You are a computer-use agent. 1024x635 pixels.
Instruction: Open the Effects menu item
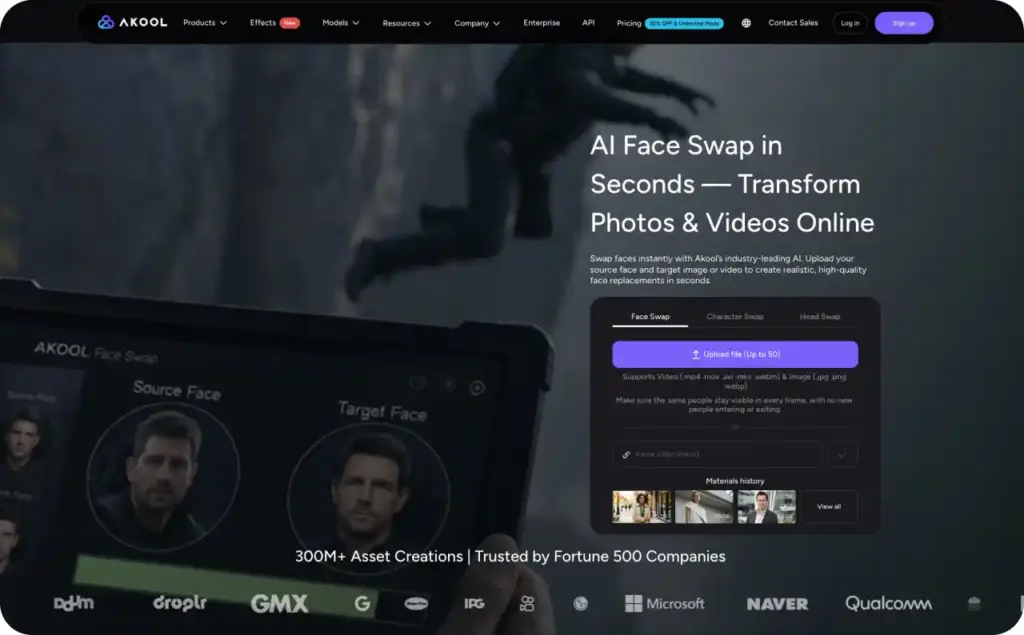pyautogui.click(x=263, y=23)
